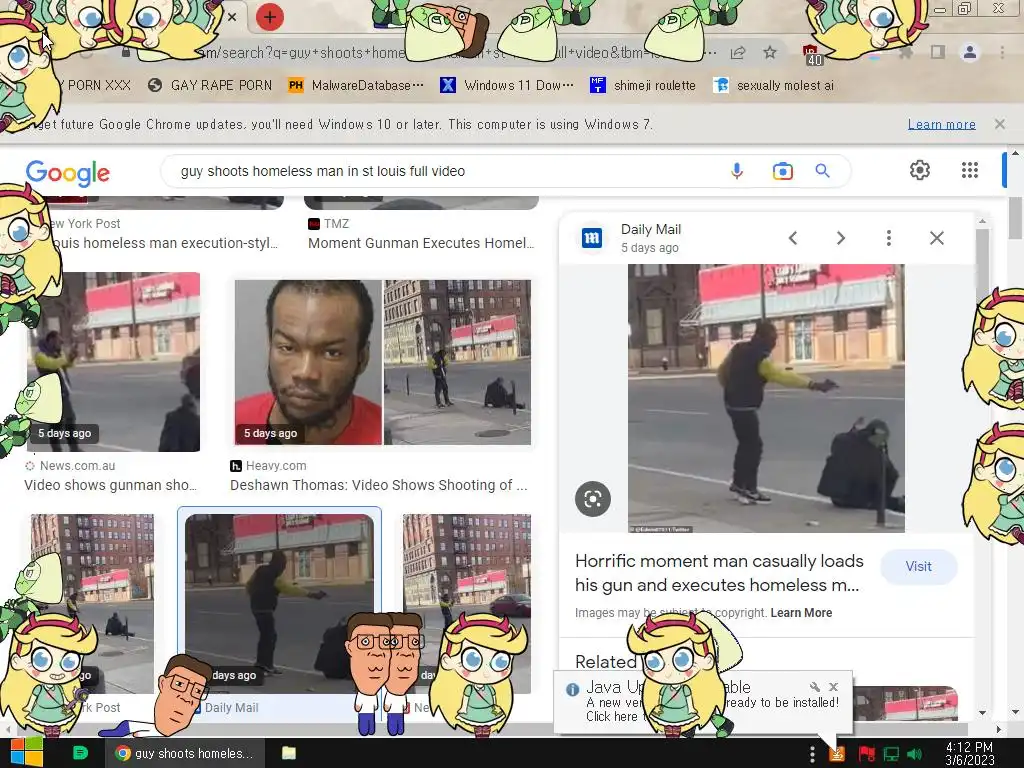This screenshot has height=768, width=1024.
Task: Click the Daily Mail source favicon
Action: click(x=592, y=238)
